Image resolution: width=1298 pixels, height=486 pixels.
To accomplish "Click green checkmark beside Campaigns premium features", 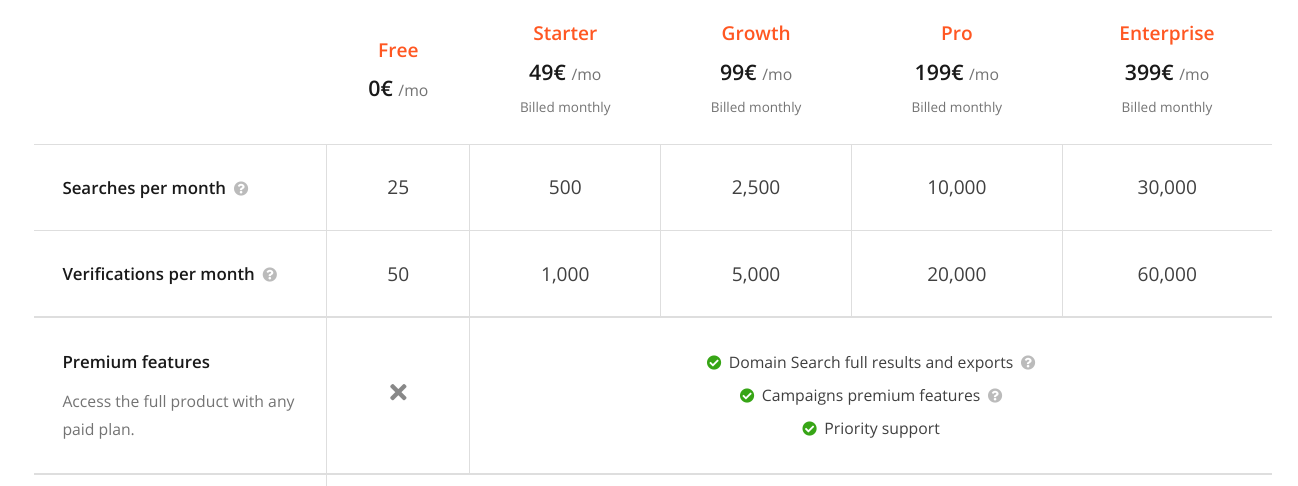I will point(747,396).
